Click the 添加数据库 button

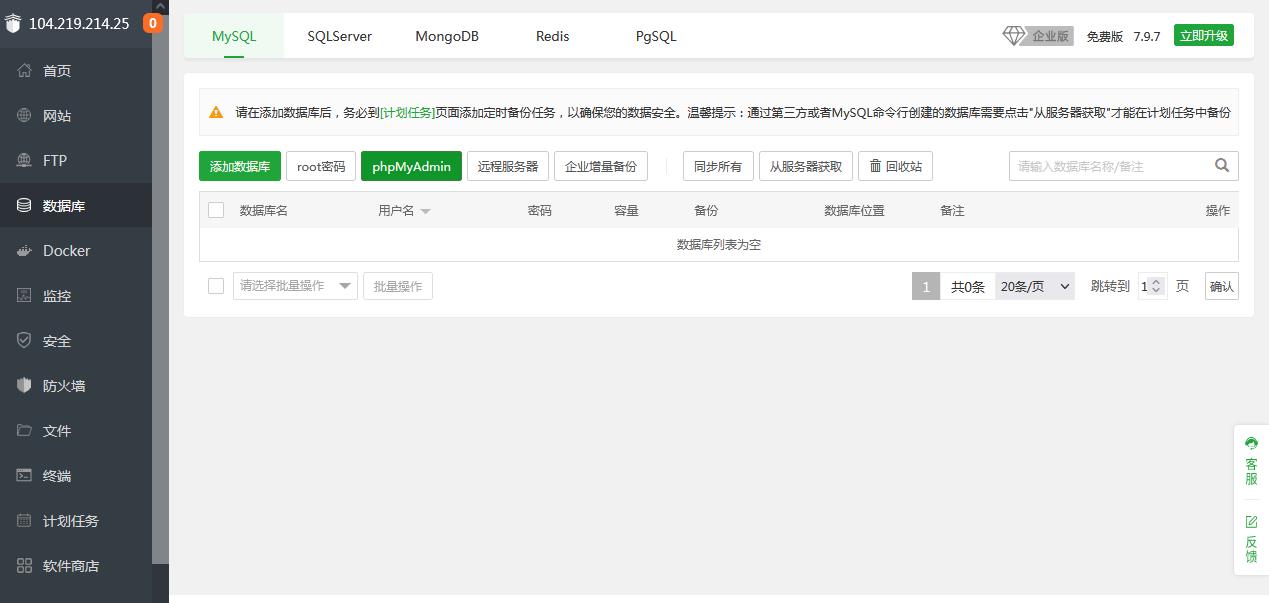(239, 165)
